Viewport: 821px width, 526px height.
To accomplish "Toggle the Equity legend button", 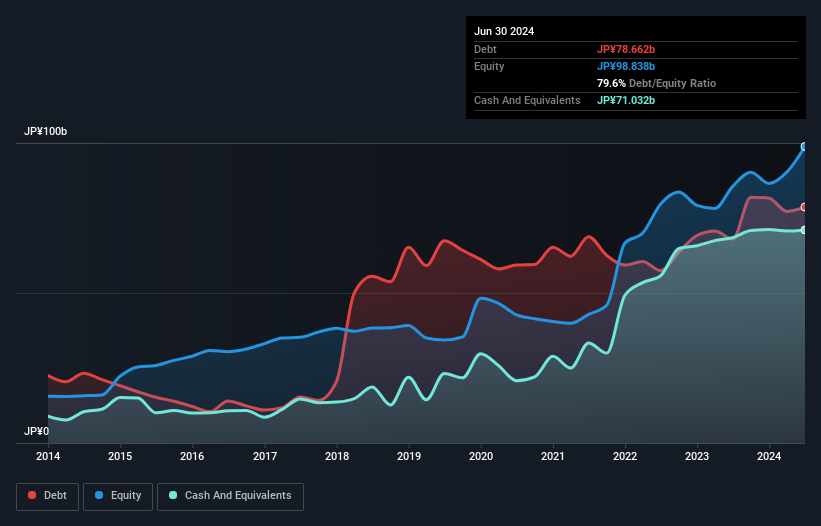I will click(118, 496).
